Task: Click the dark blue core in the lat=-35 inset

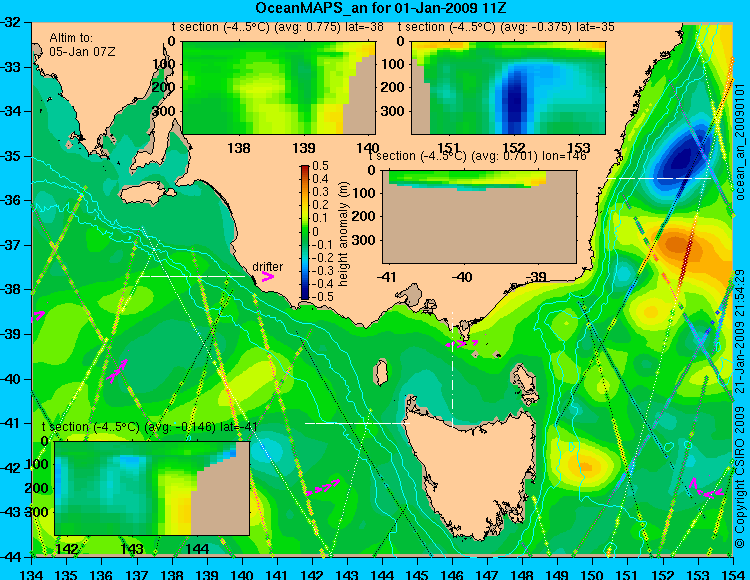Action: click(514, 103)
